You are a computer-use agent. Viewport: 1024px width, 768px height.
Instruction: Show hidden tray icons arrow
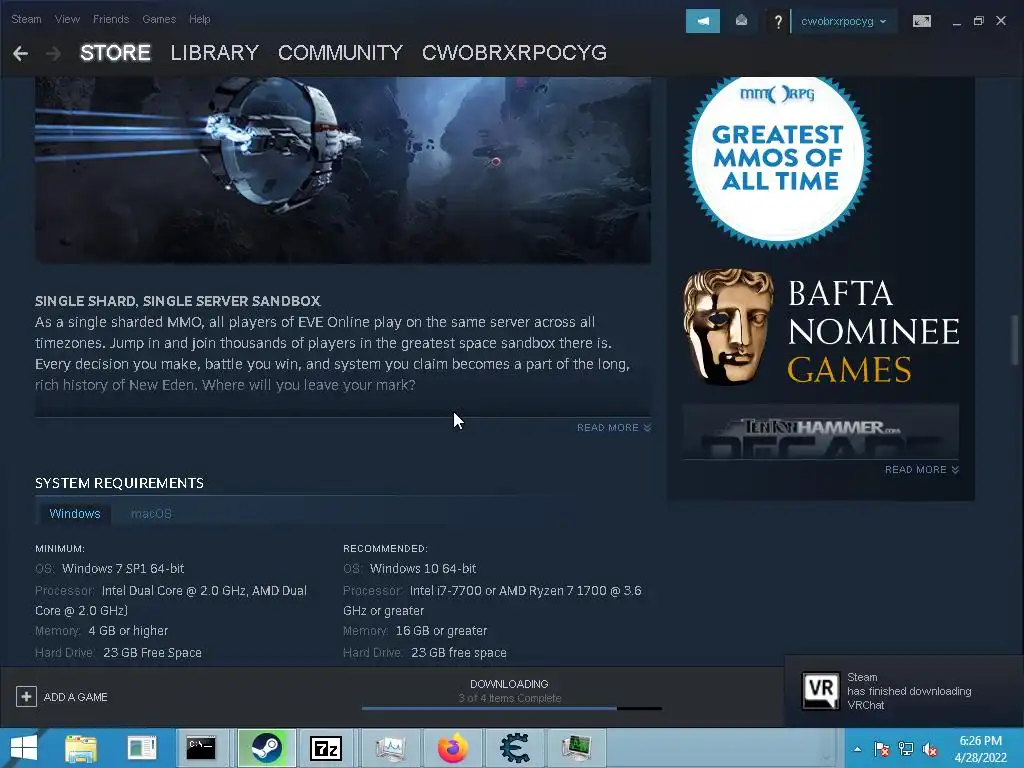[x=857, y=749]
